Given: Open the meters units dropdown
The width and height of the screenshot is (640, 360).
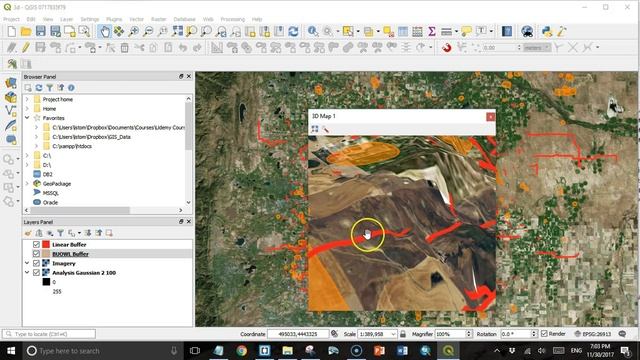Looking at the screenshot, I should coord(537,47).
